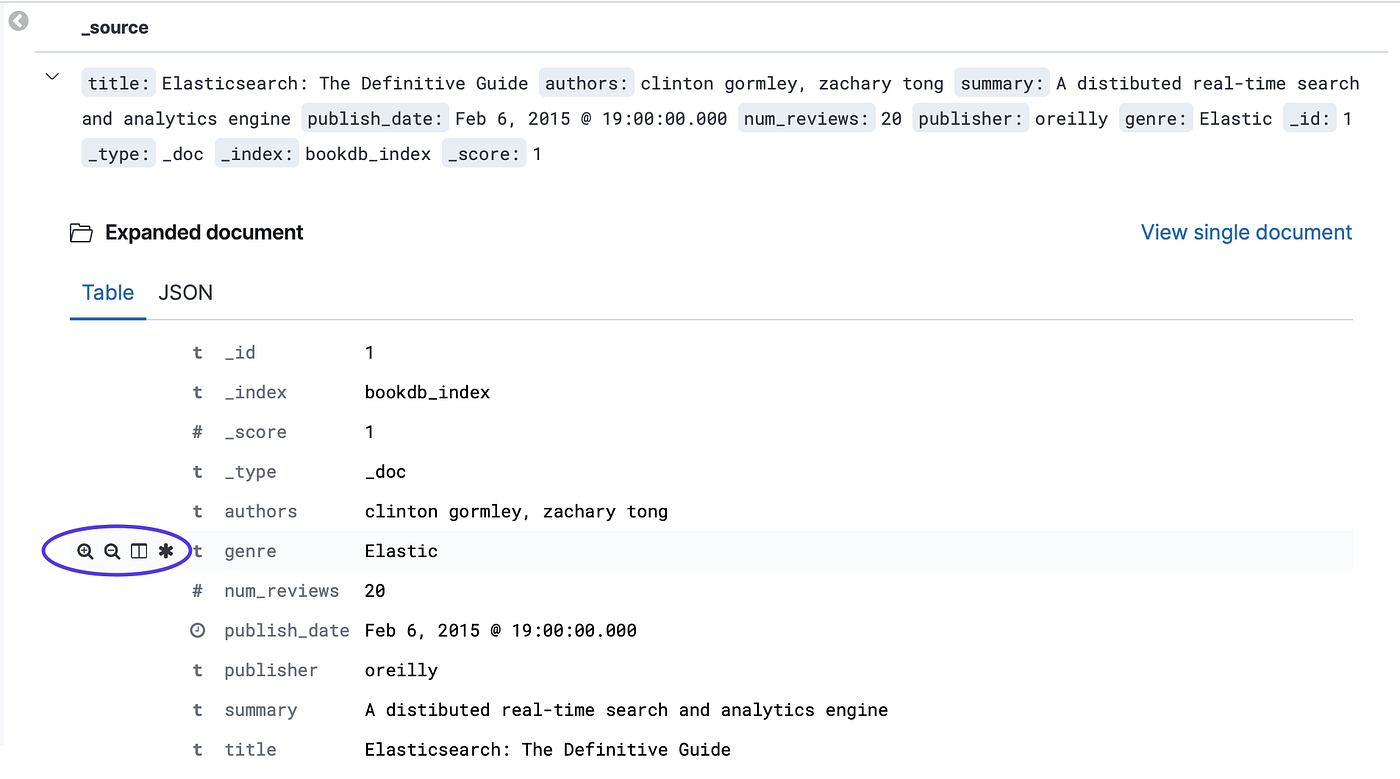Switch to the JSON tab

pyautogui.click(x=186, y=293)
